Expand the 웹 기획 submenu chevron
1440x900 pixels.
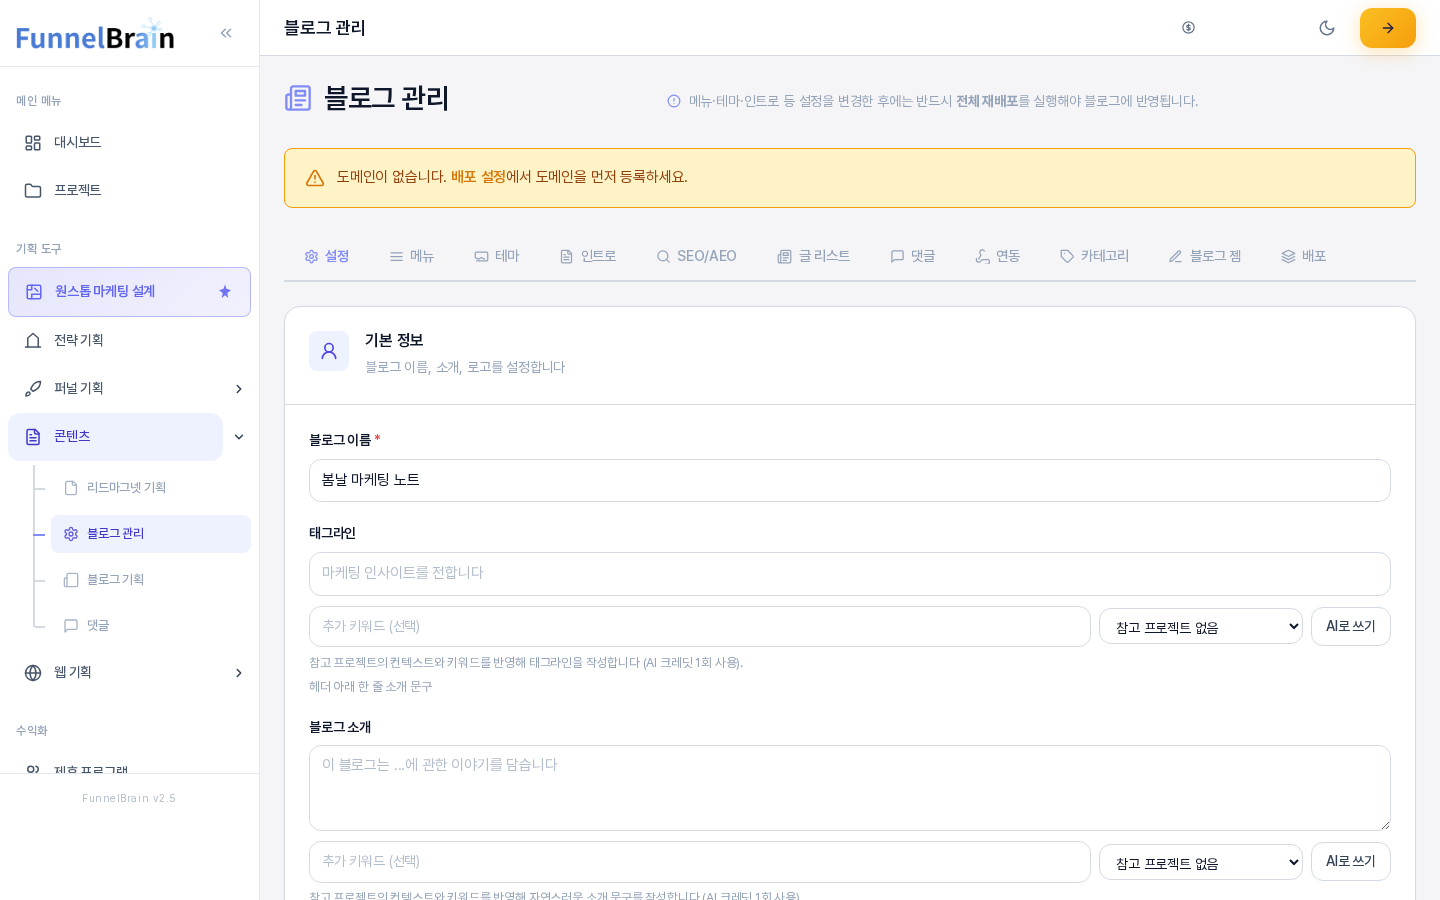pos(239,673)
